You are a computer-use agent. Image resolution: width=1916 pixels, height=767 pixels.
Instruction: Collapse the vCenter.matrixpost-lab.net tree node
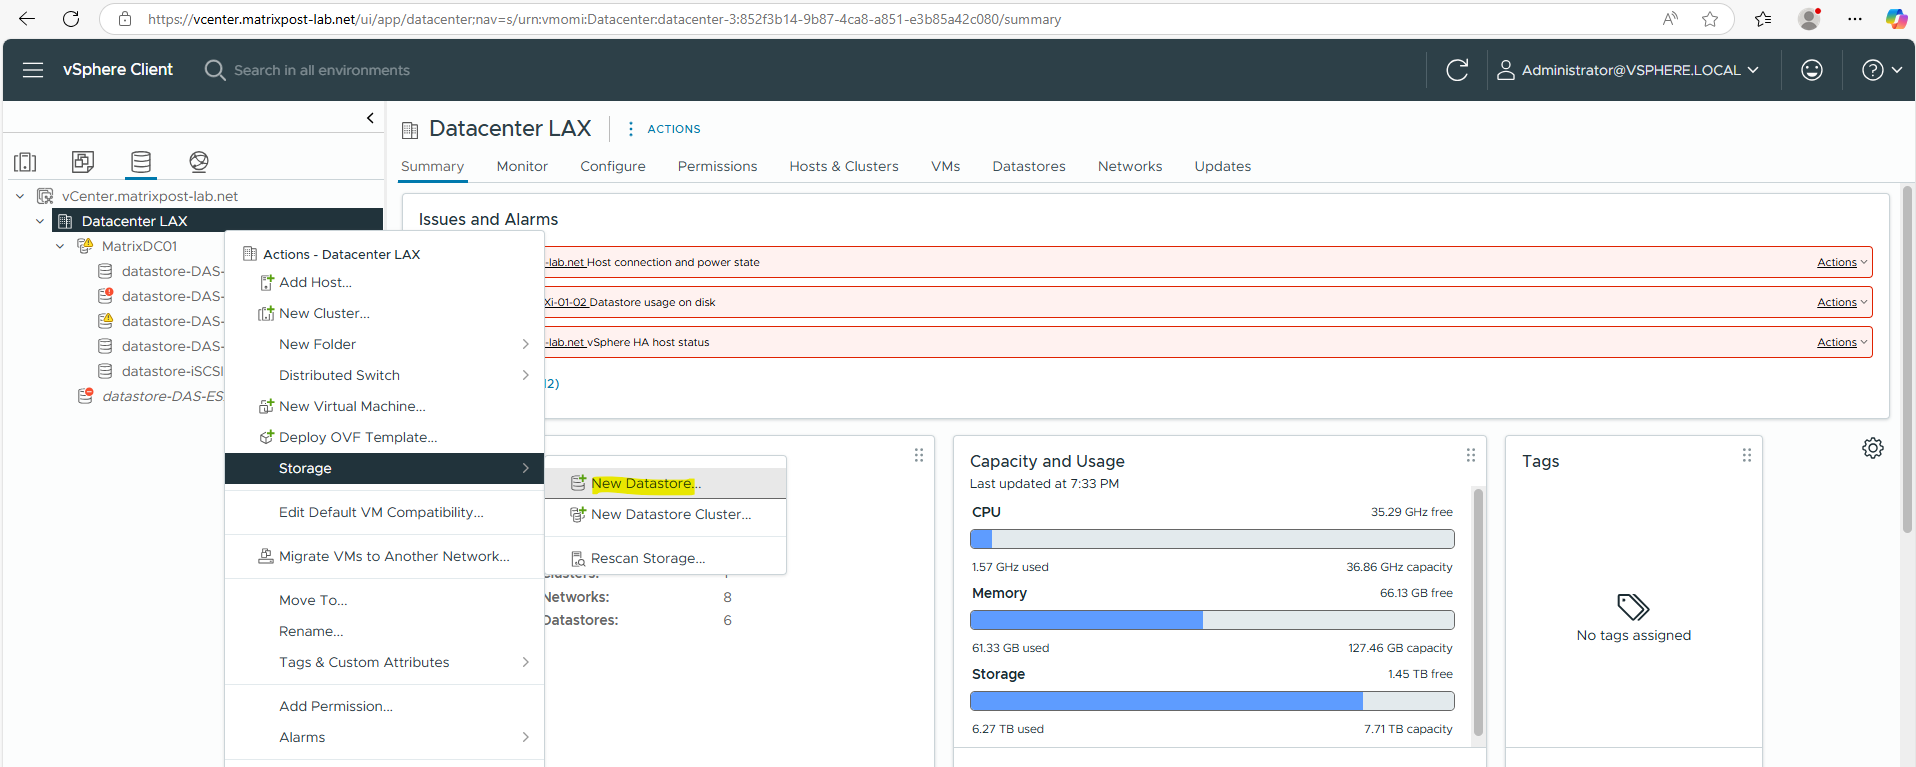click(x=20, y=196)
